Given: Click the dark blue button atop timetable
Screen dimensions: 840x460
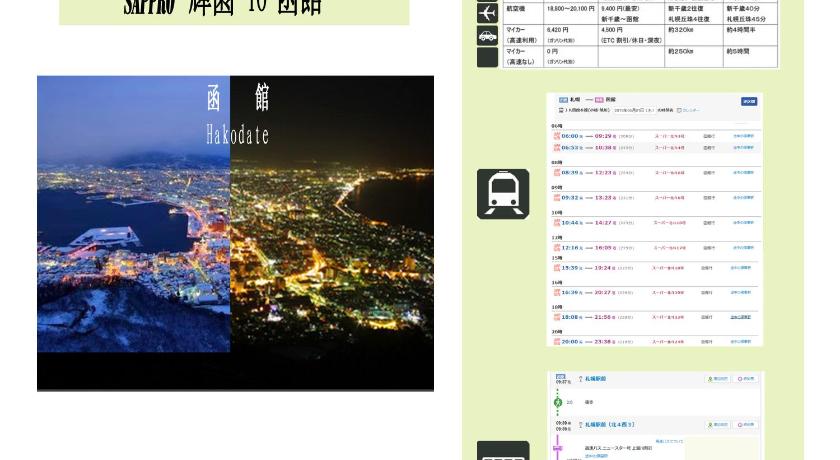Looking at the screenshot, I should pyautogui.click(x=748, y=101).
